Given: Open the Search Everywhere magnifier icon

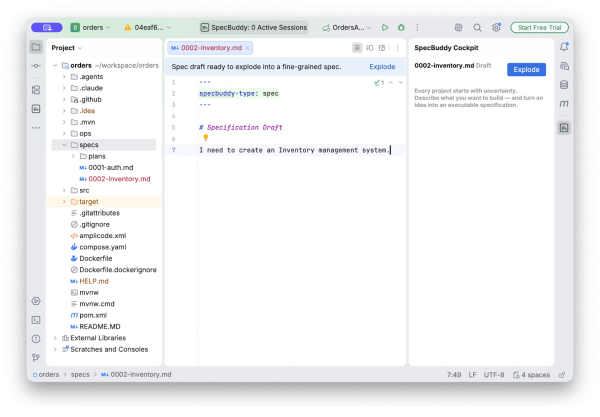Looking at the screenshot, I should [477, 28].
